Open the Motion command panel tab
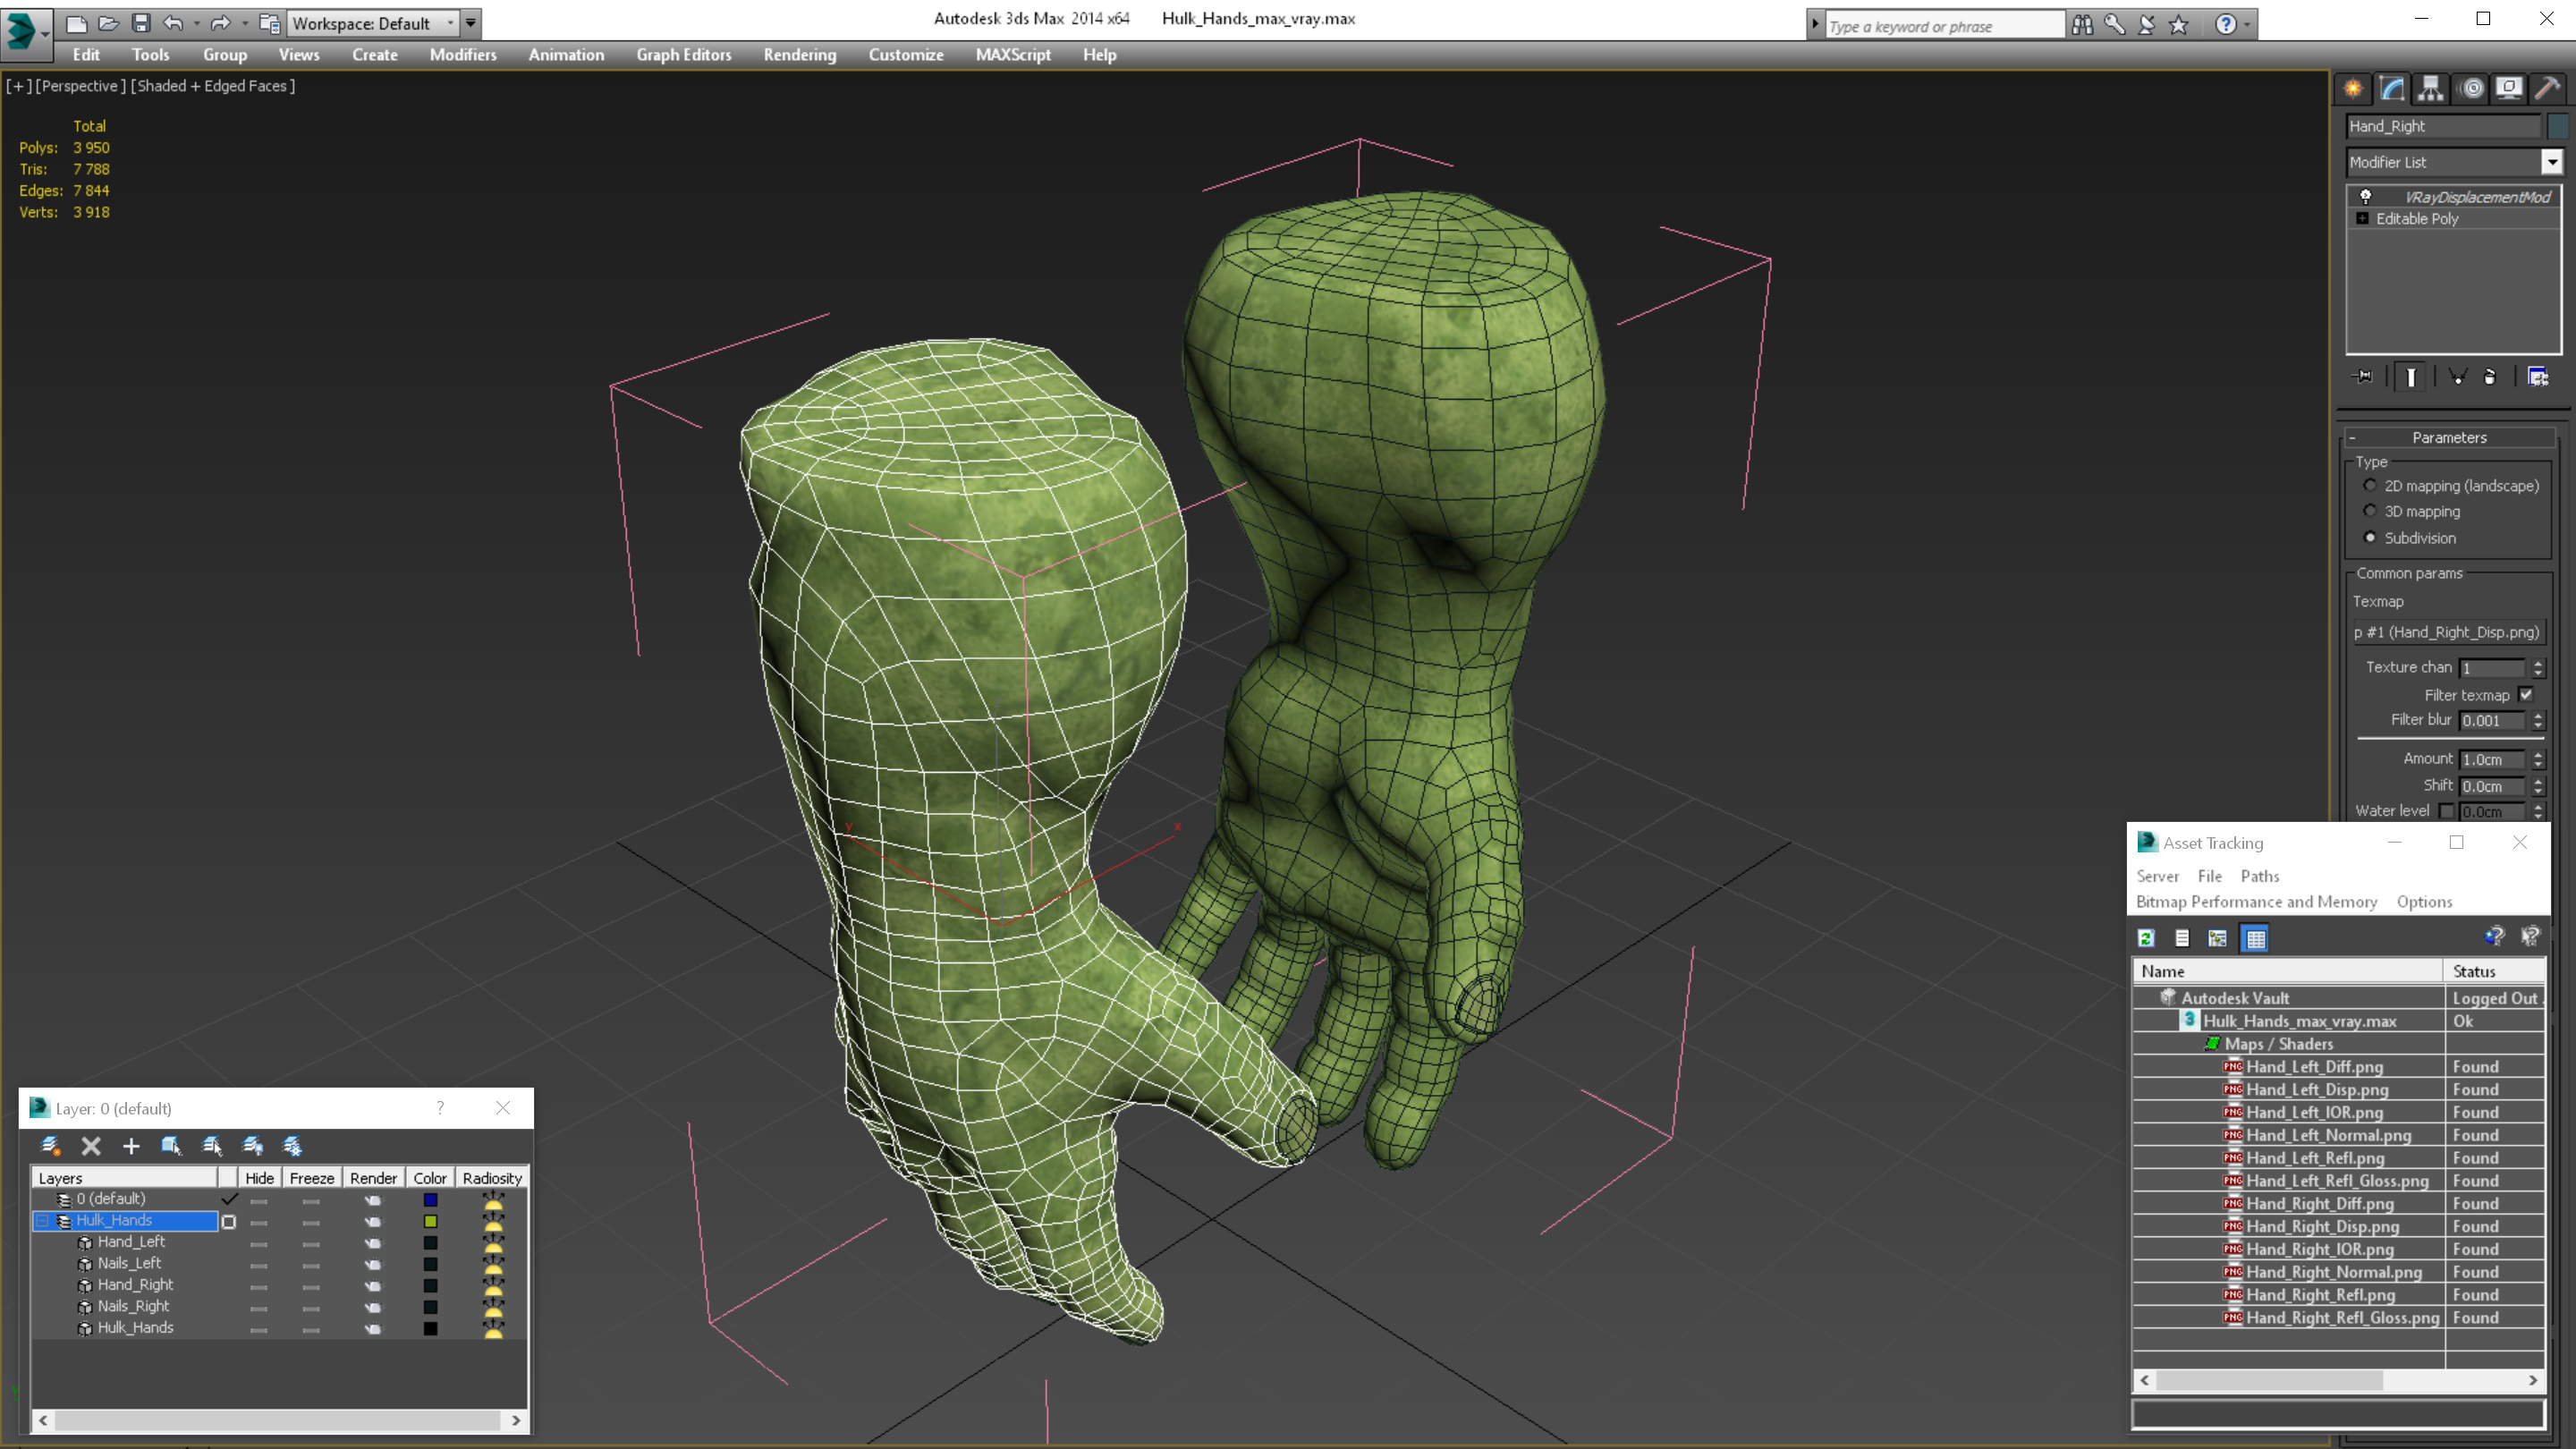 pyautogui.click(x=2471, y=88)
